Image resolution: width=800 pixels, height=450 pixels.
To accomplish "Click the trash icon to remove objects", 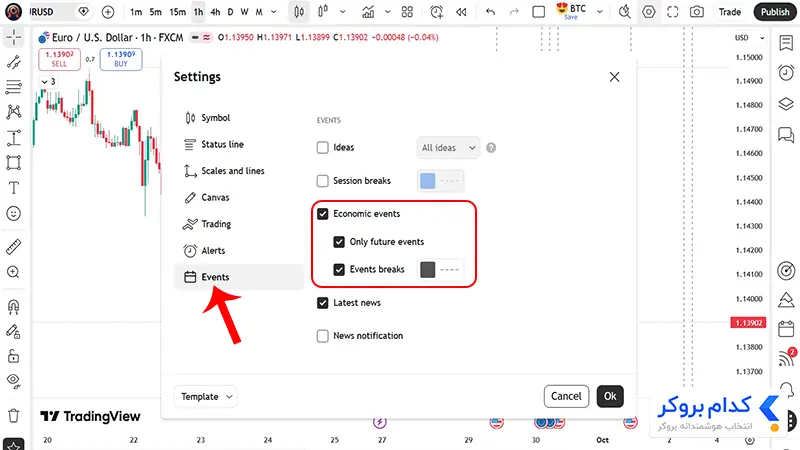I will [x=14, y=416].
